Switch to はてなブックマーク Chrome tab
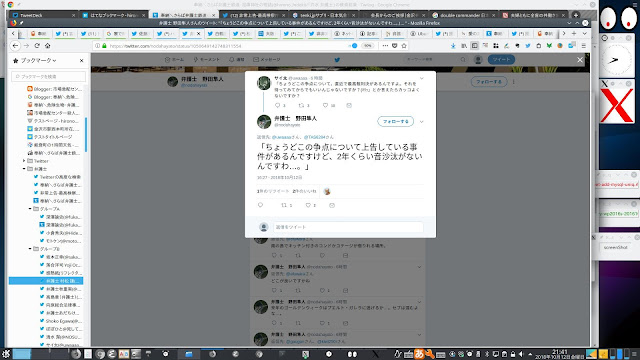Viewport: 640px width, 360px height. tap(113, 15)
